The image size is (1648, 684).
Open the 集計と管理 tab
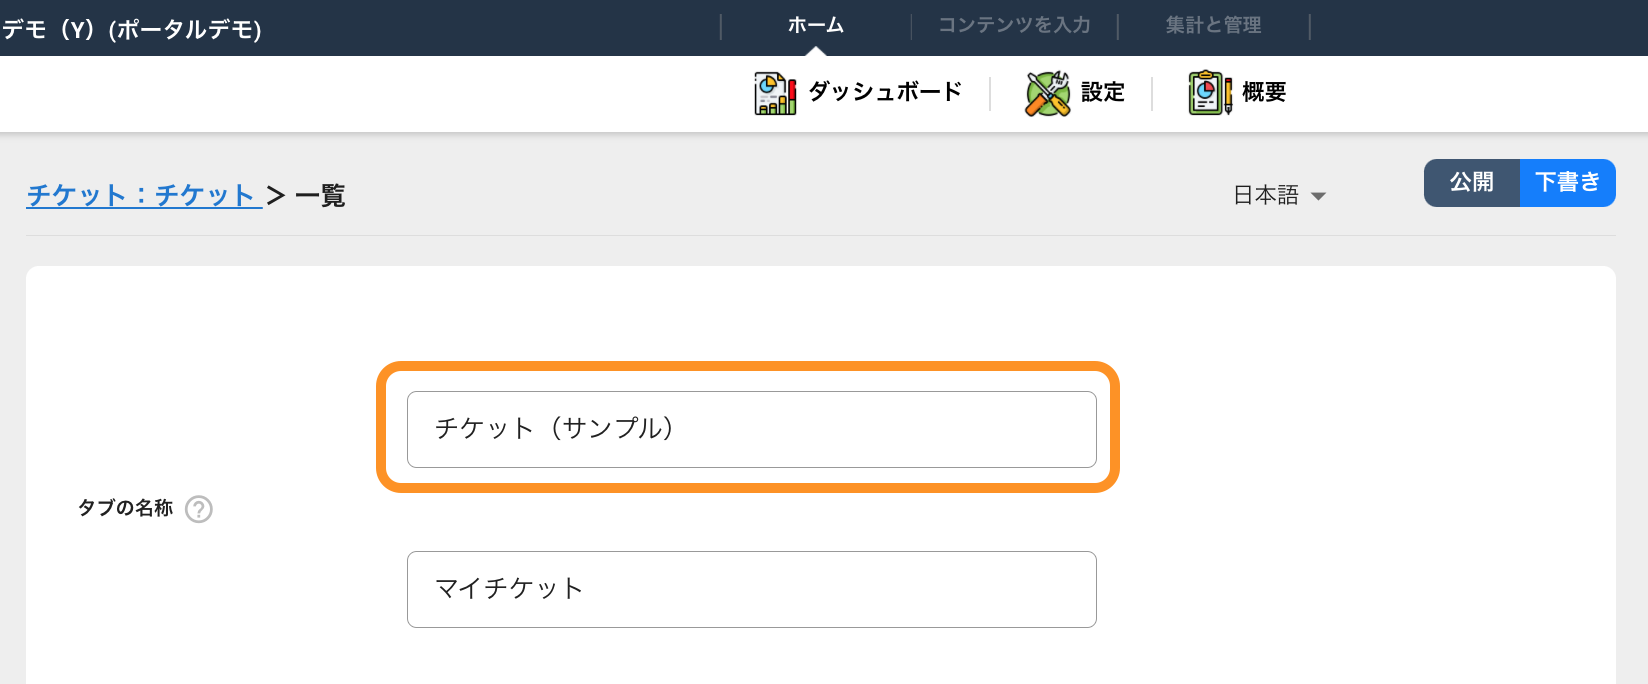1213,25
